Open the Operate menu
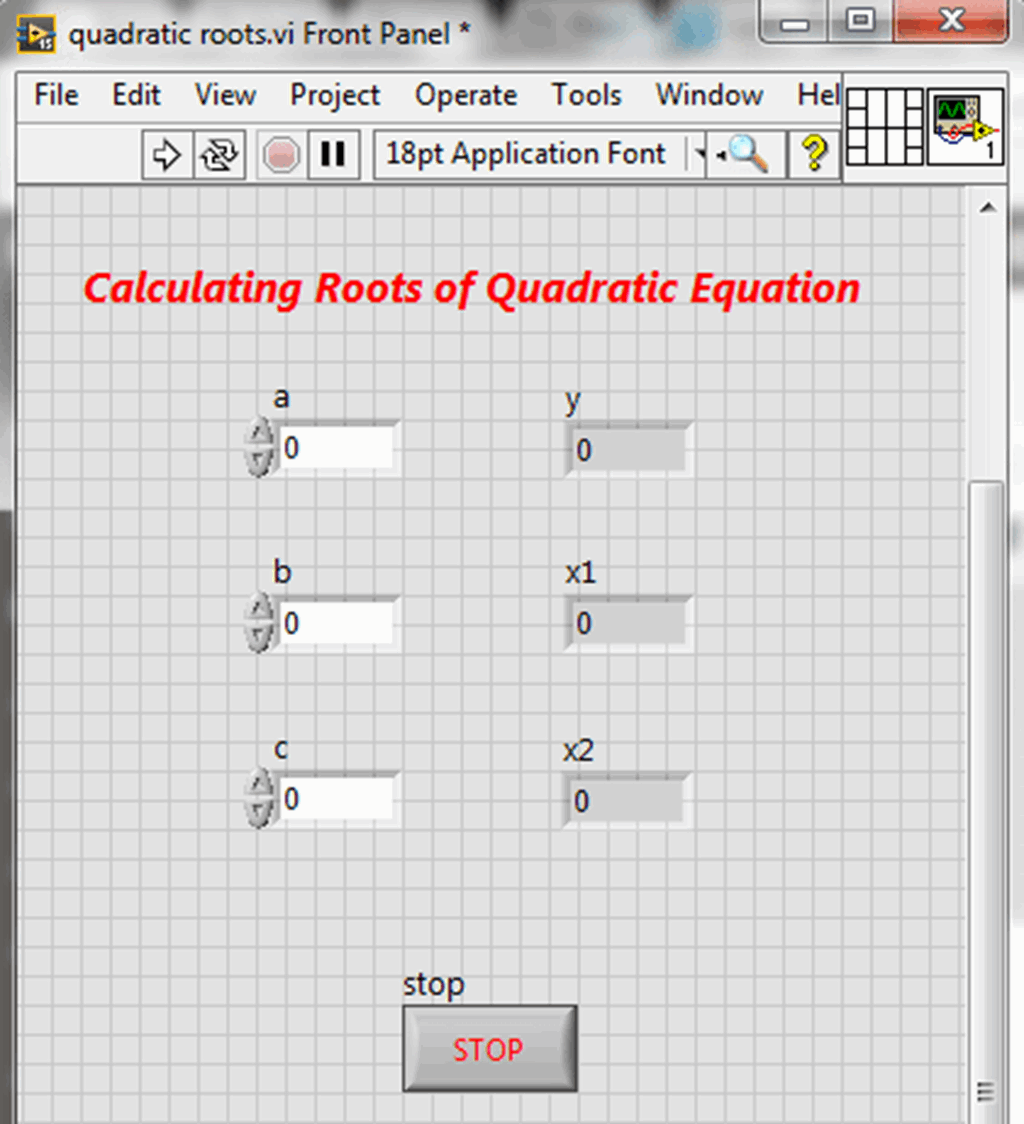The image size is (1024, 1124). 465,95
